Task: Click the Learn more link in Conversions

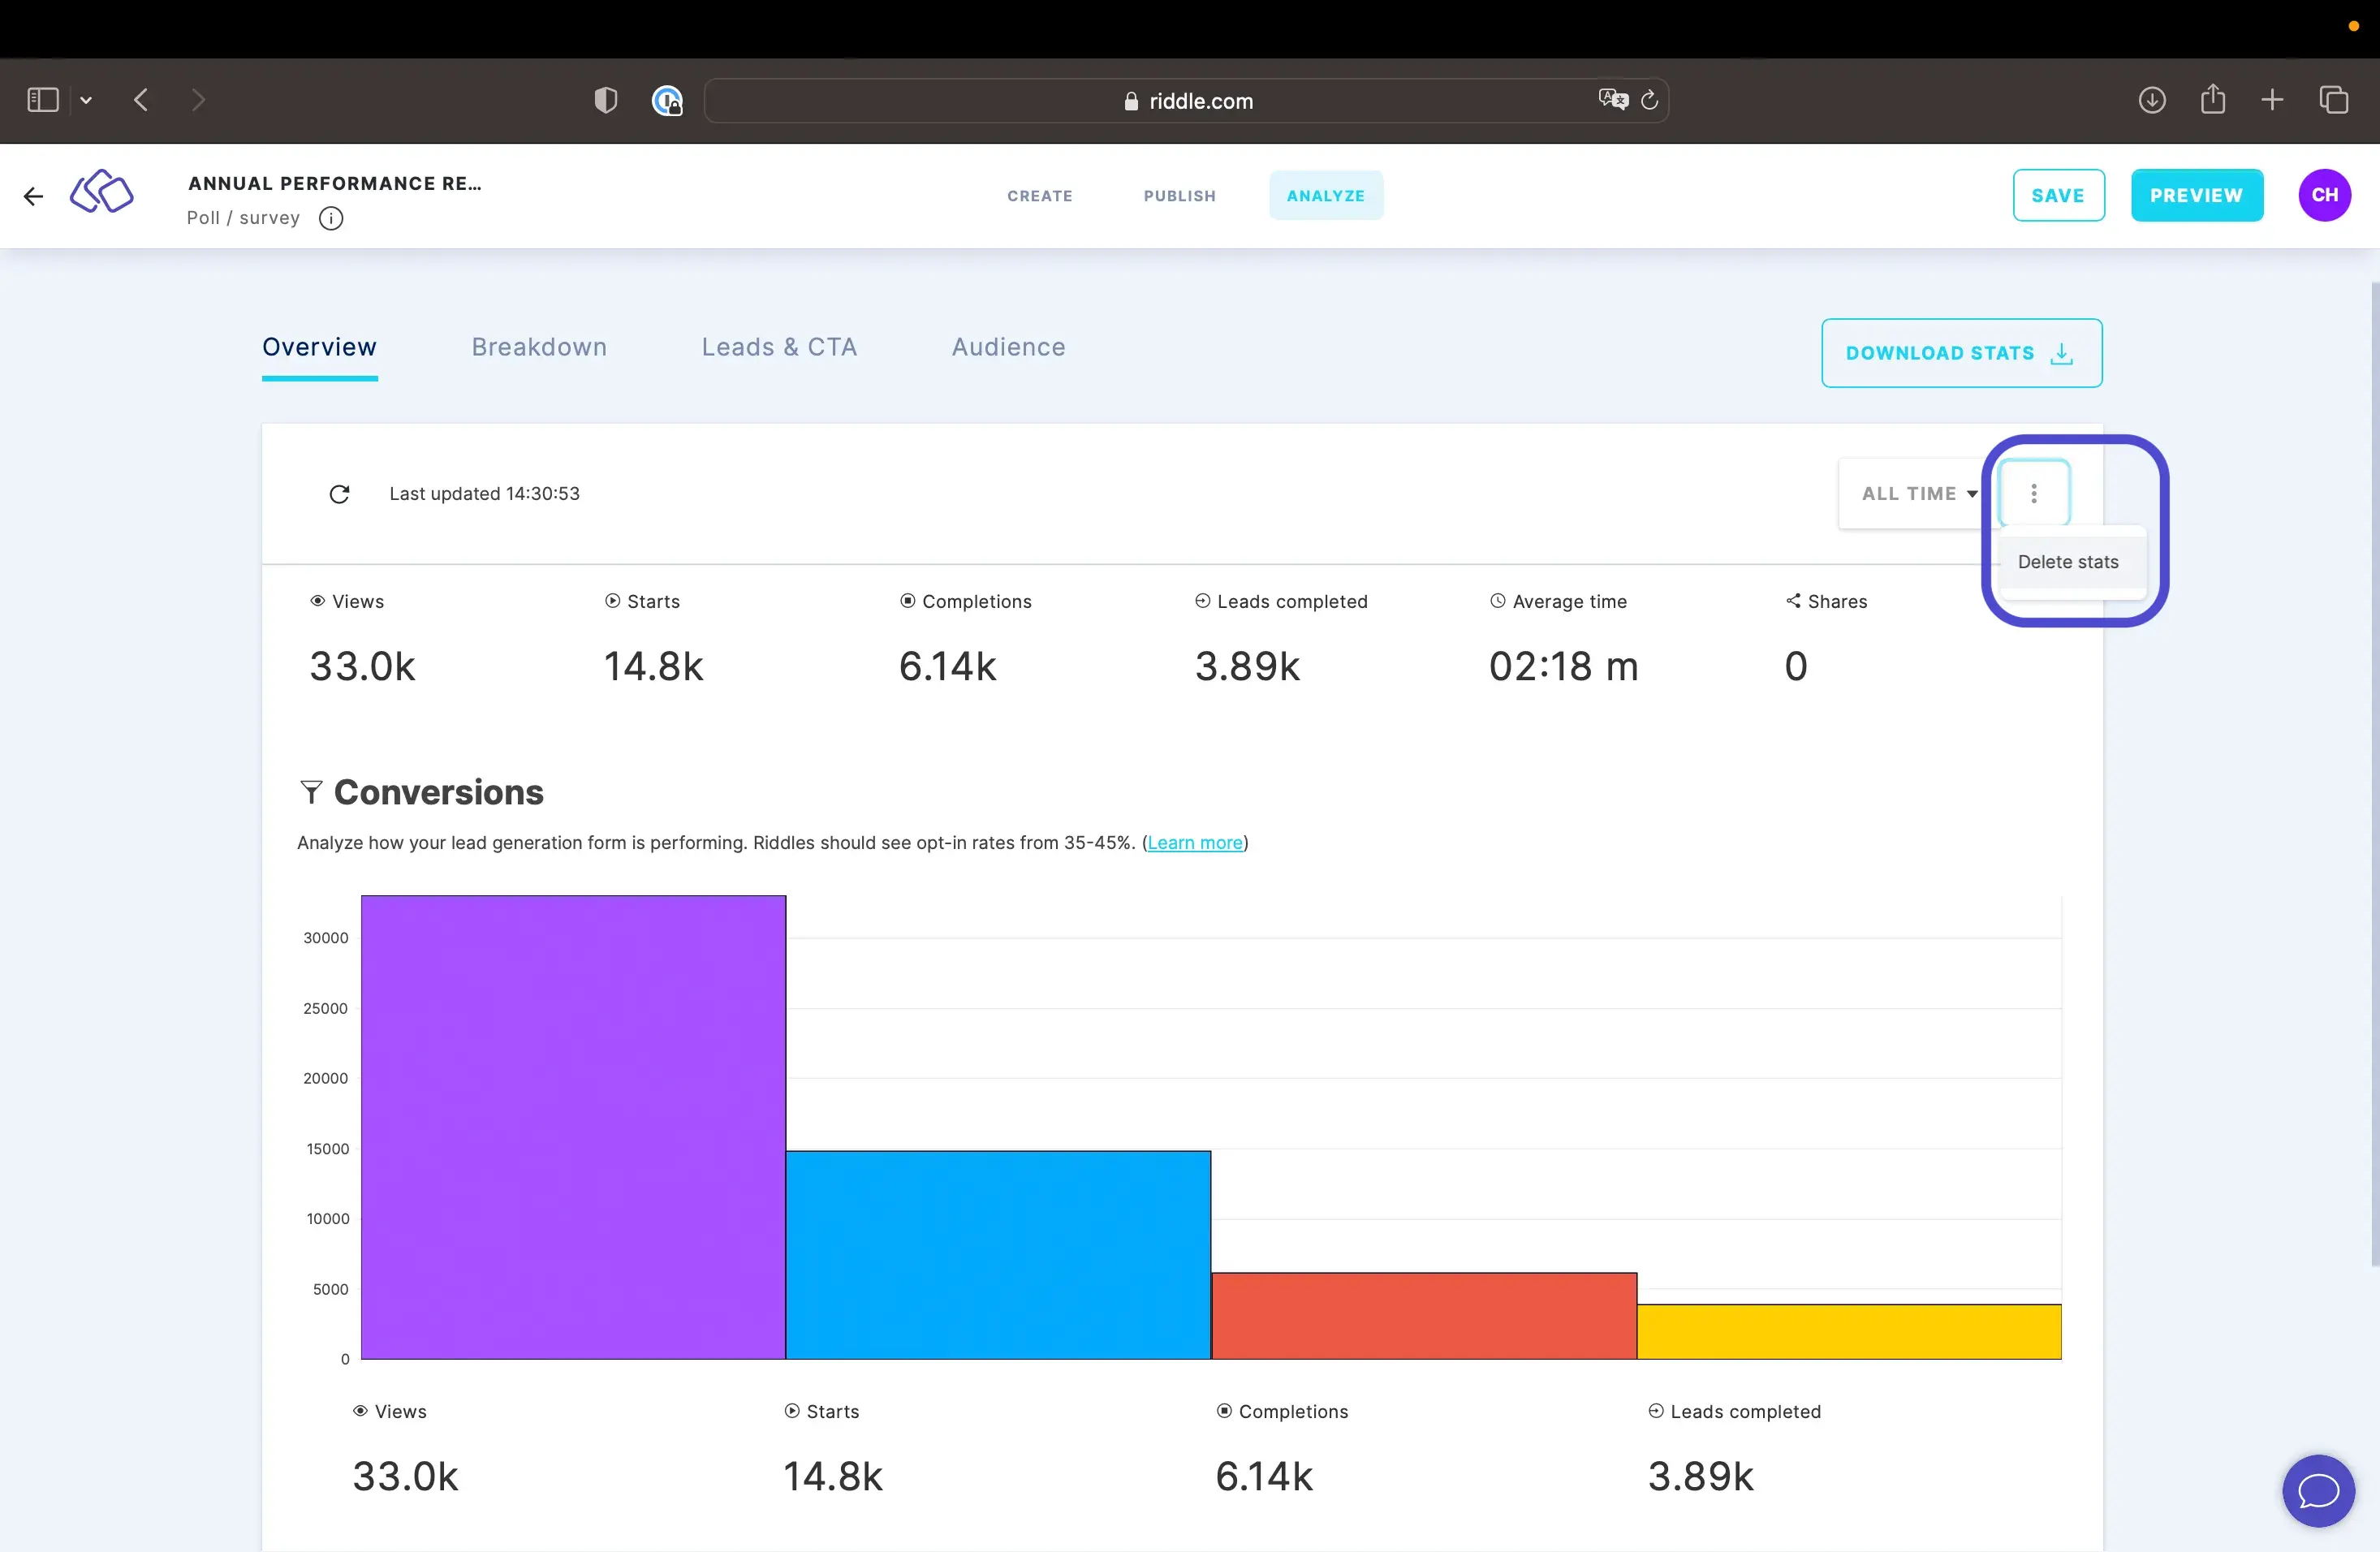Action: coord(1195,843)
